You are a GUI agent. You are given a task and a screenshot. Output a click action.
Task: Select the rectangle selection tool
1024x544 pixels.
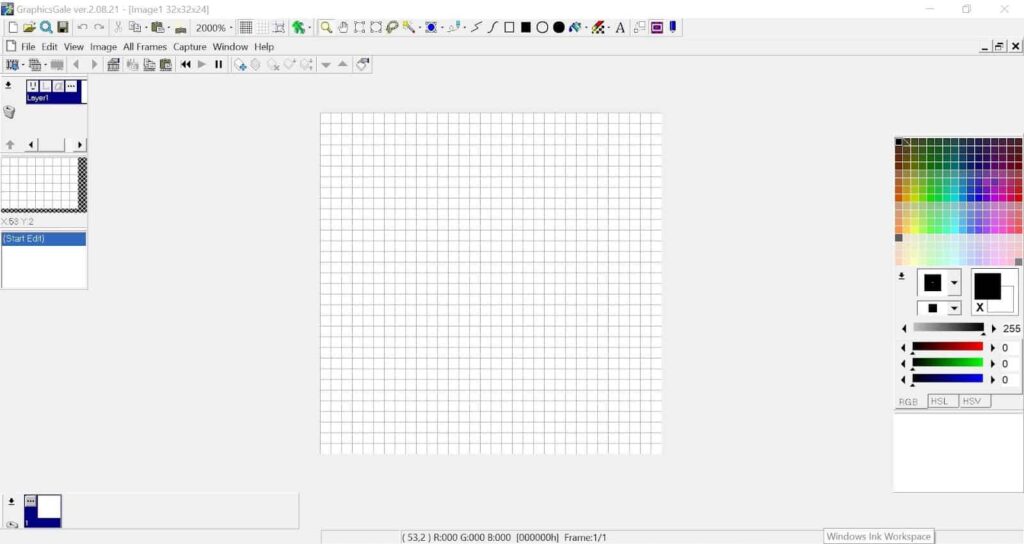coord(359,27)
